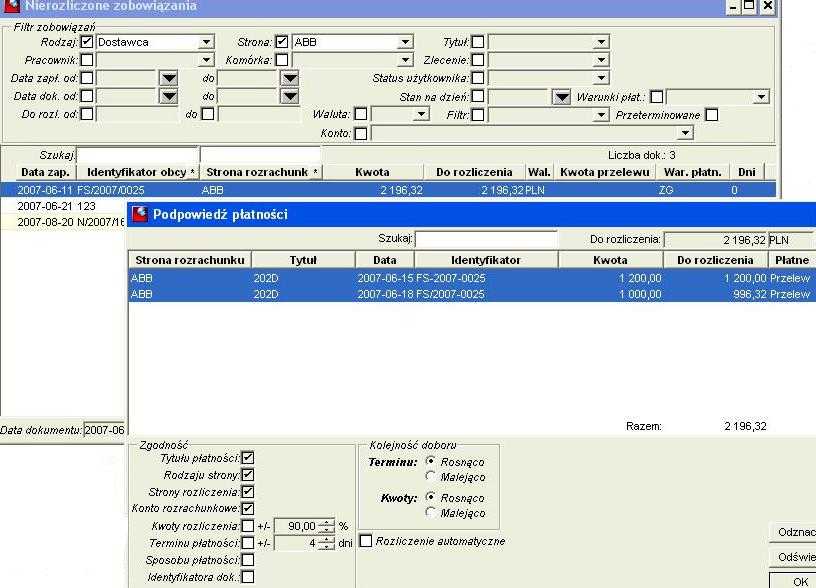Expand the Strona ABB dropdown

point(405,42)
